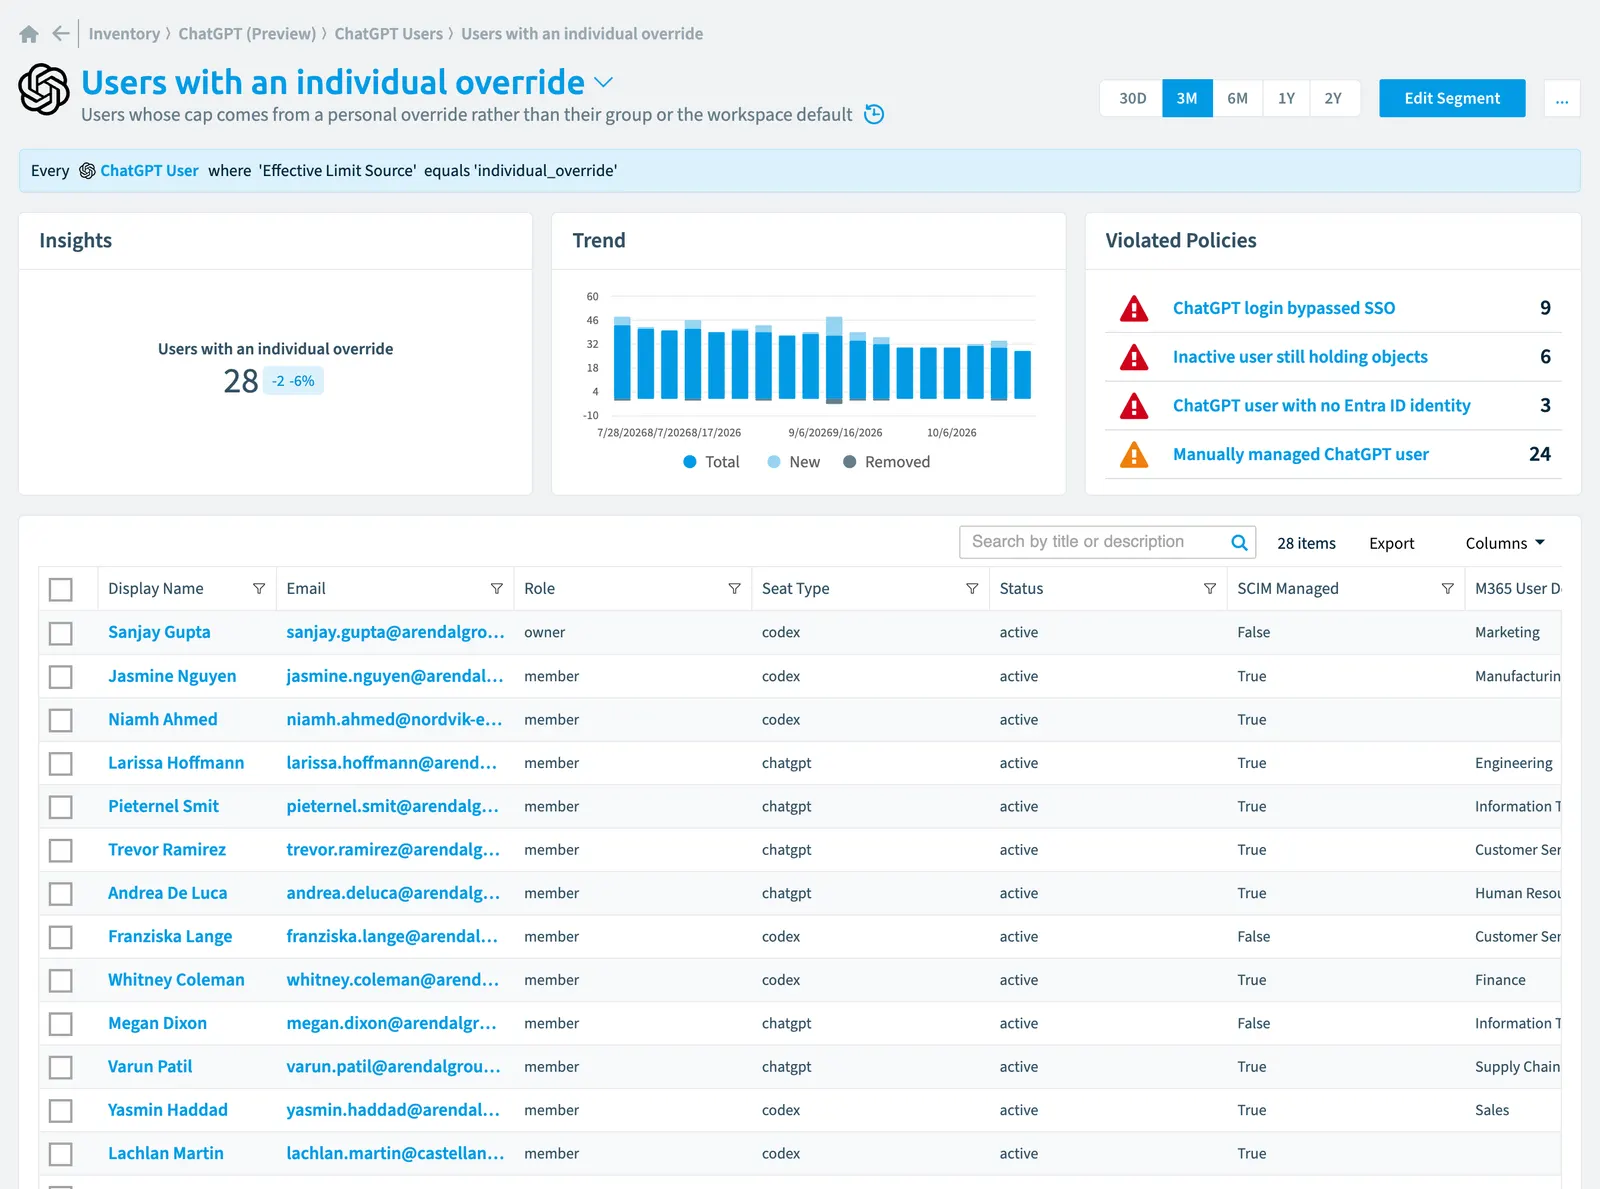Select the 6M time range

1238,98
